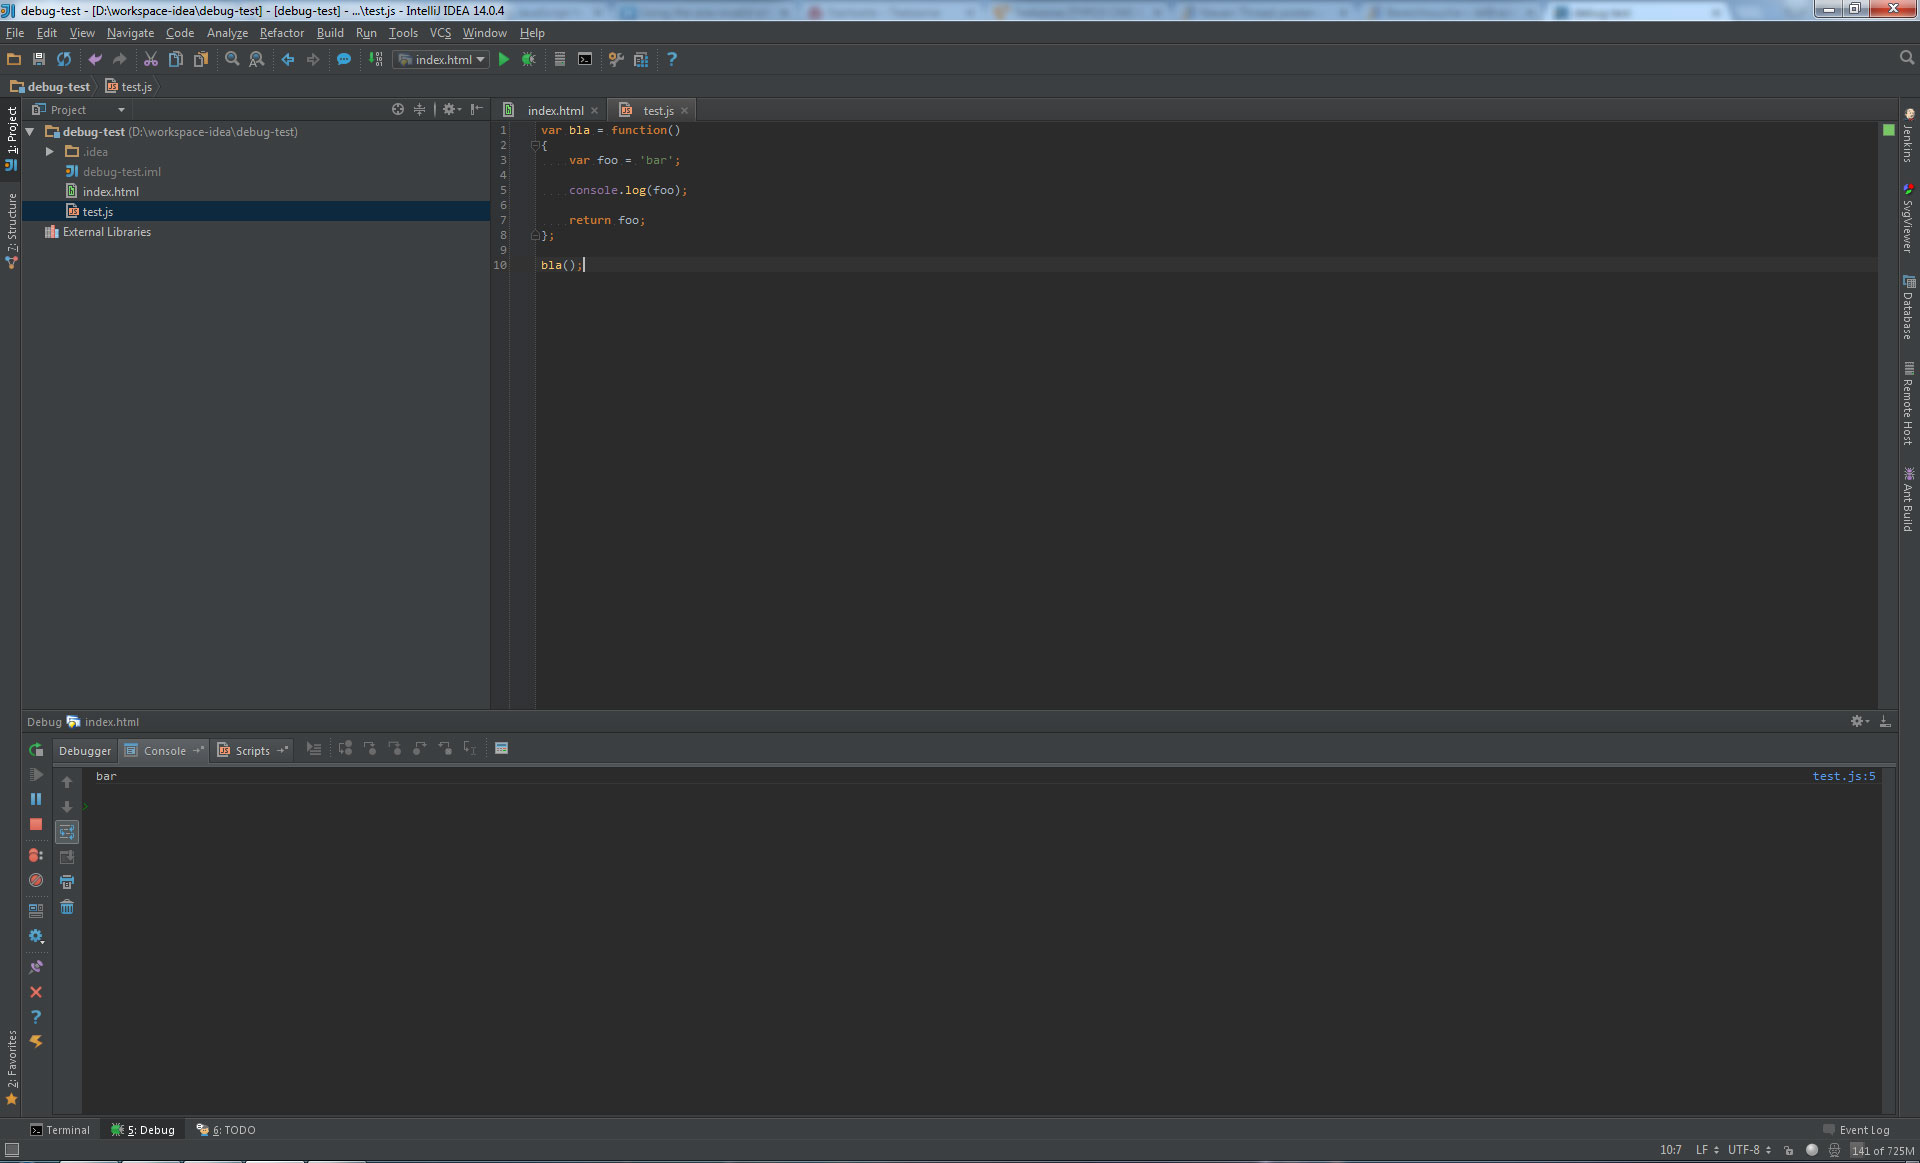Switch to the Debugger tab in Debug panel
The height and width of the screenshot is (1163, 1920).
[85, 750]
